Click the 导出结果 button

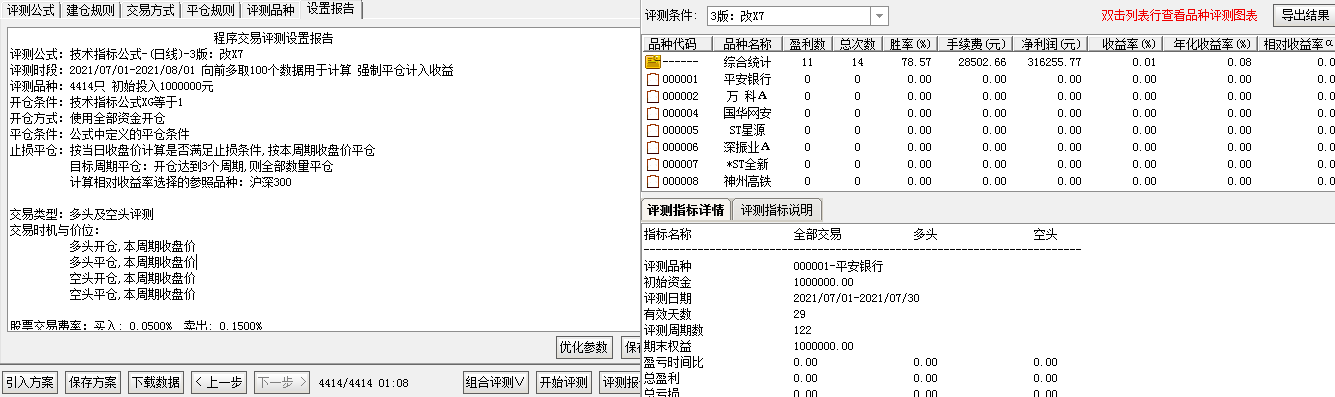coord(1304,15)
